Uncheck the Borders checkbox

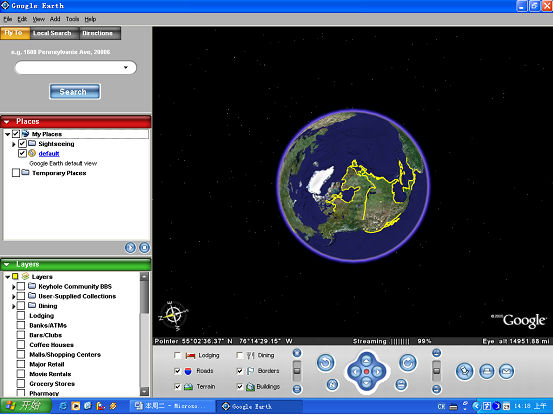(x=240, y=371)
